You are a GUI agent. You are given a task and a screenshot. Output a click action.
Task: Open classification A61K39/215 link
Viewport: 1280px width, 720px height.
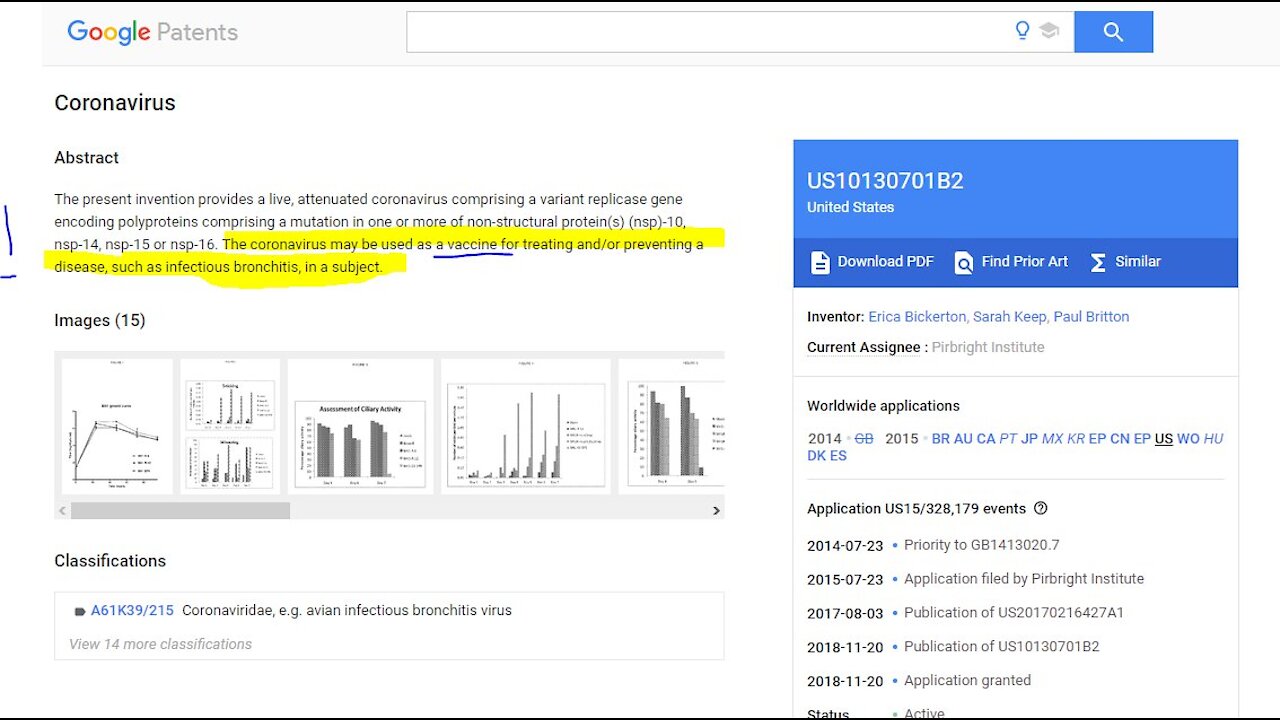[132, 611]
